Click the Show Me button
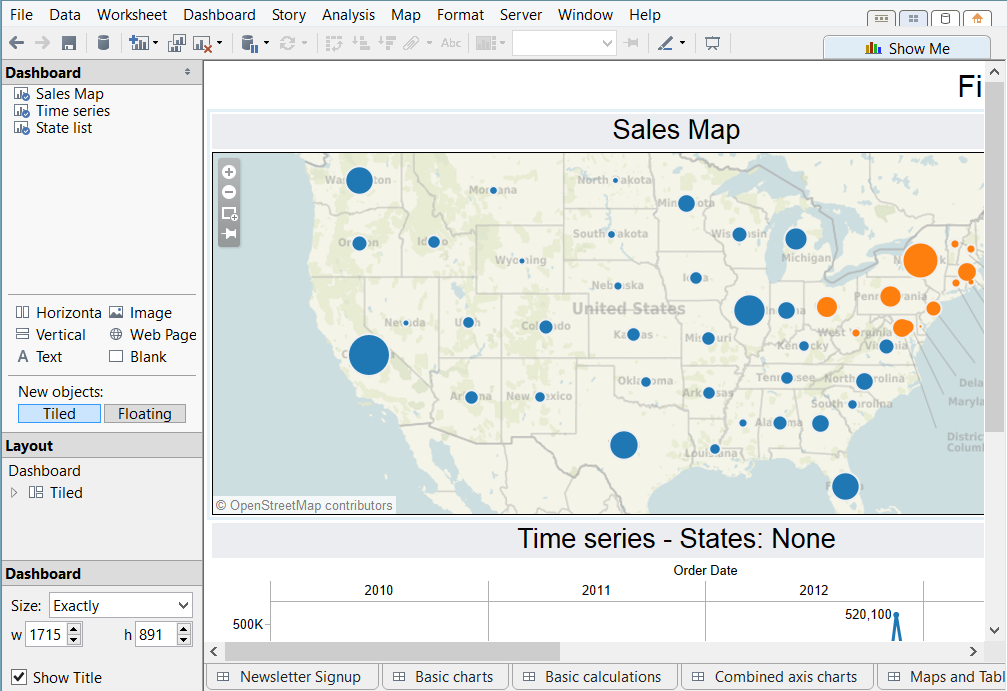 tap(907, 48)
